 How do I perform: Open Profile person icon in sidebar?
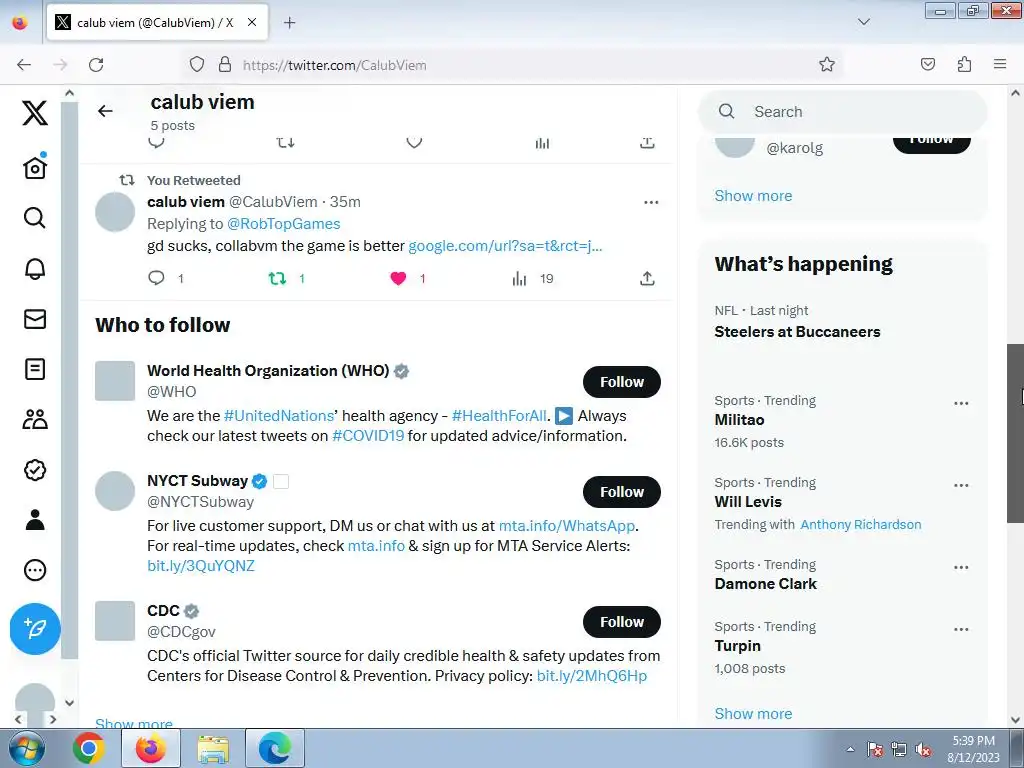click(35, 520)
